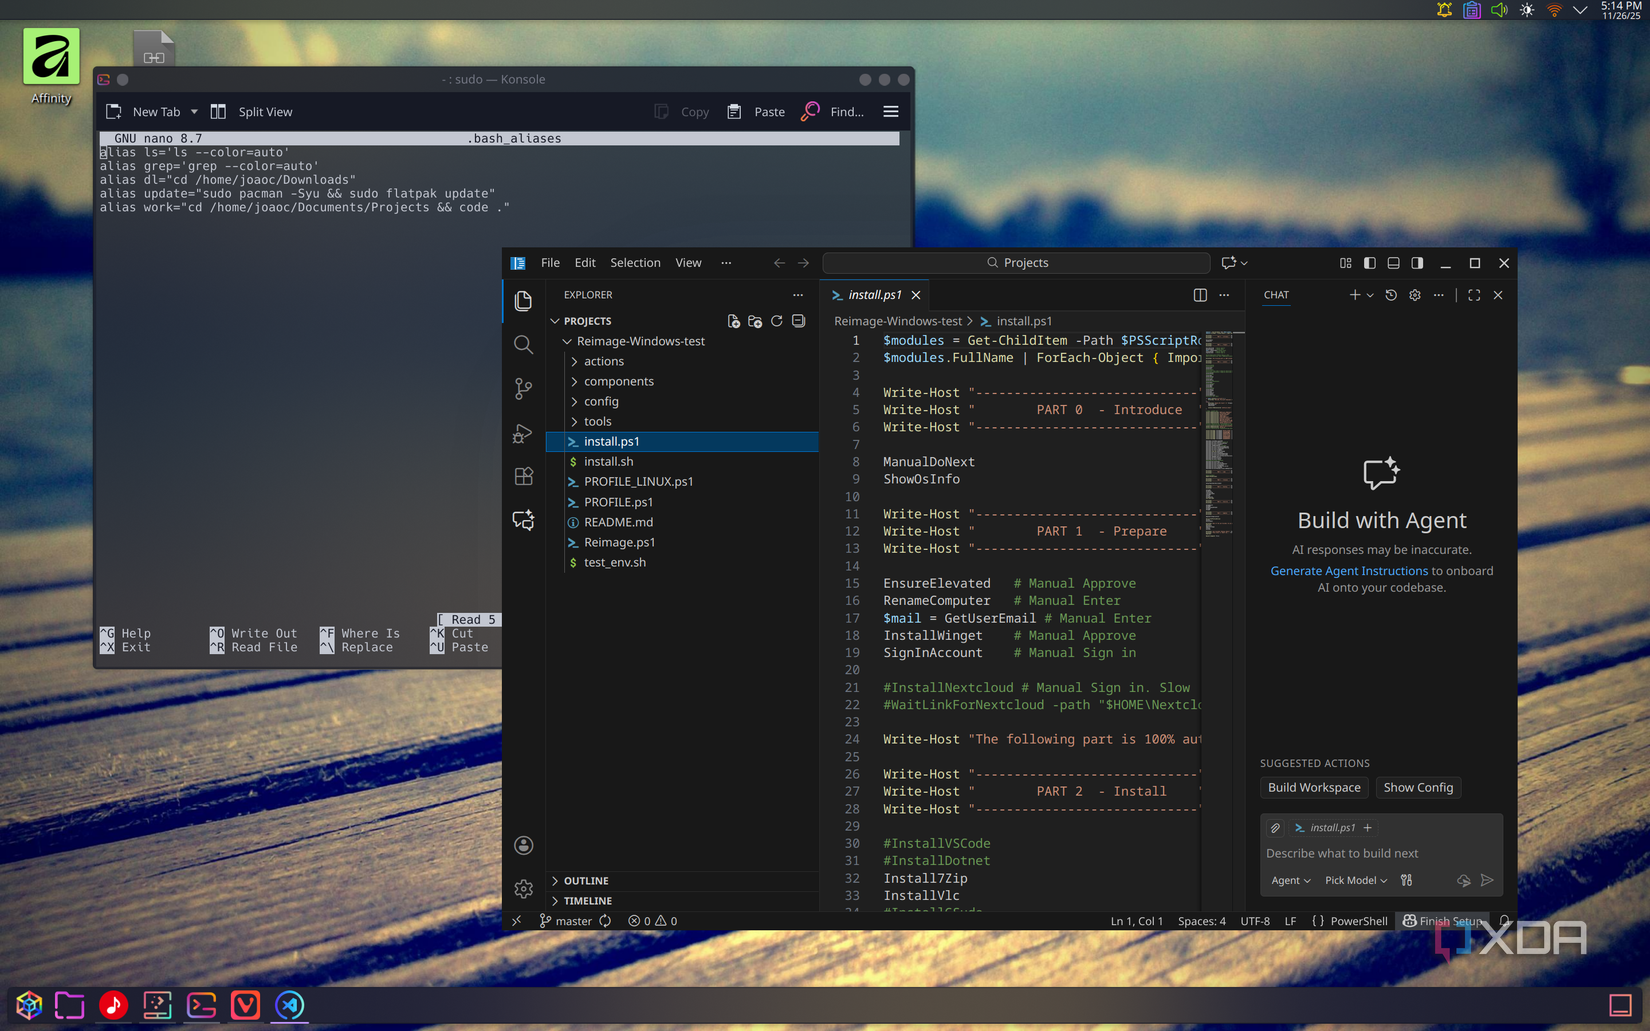Refresh the Explorer with the refresh icon
The height and width of the screenshot is (1031, 1650).
(x=777, y=321)
